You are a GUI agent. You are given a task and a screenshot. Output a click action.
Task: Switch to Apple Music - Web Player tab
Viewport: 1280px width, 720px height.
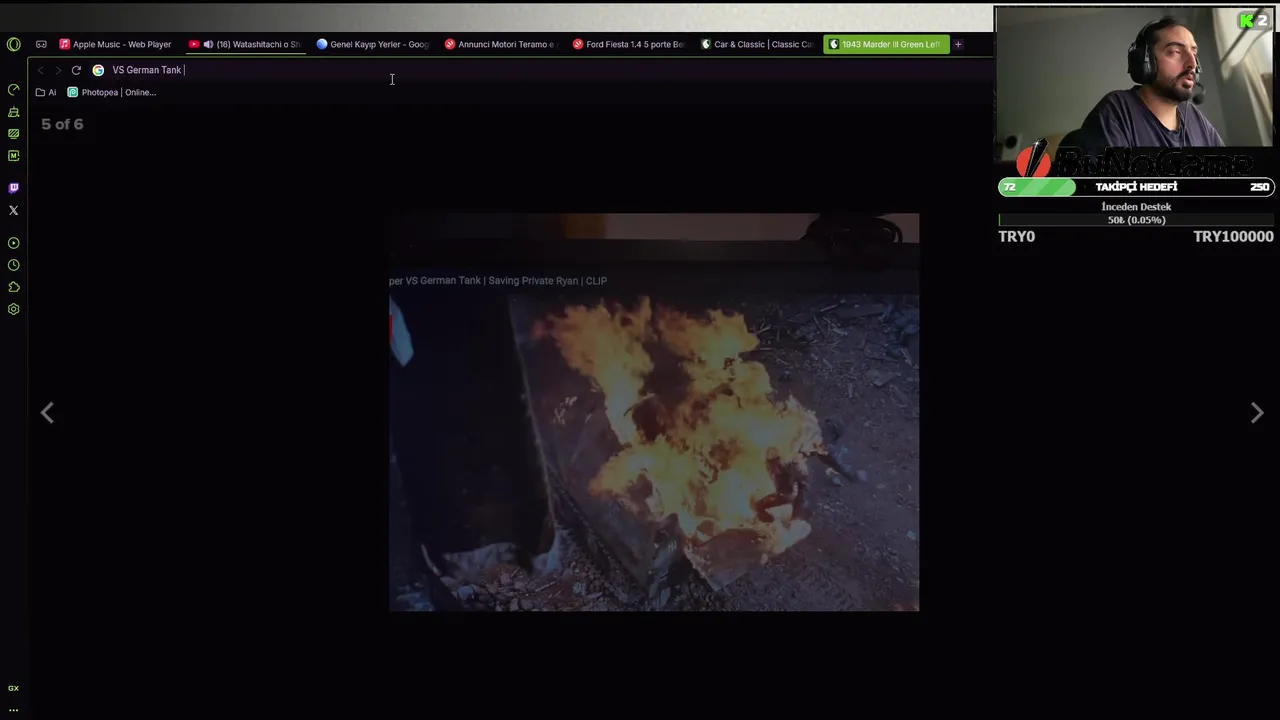[x=115, y=44]
